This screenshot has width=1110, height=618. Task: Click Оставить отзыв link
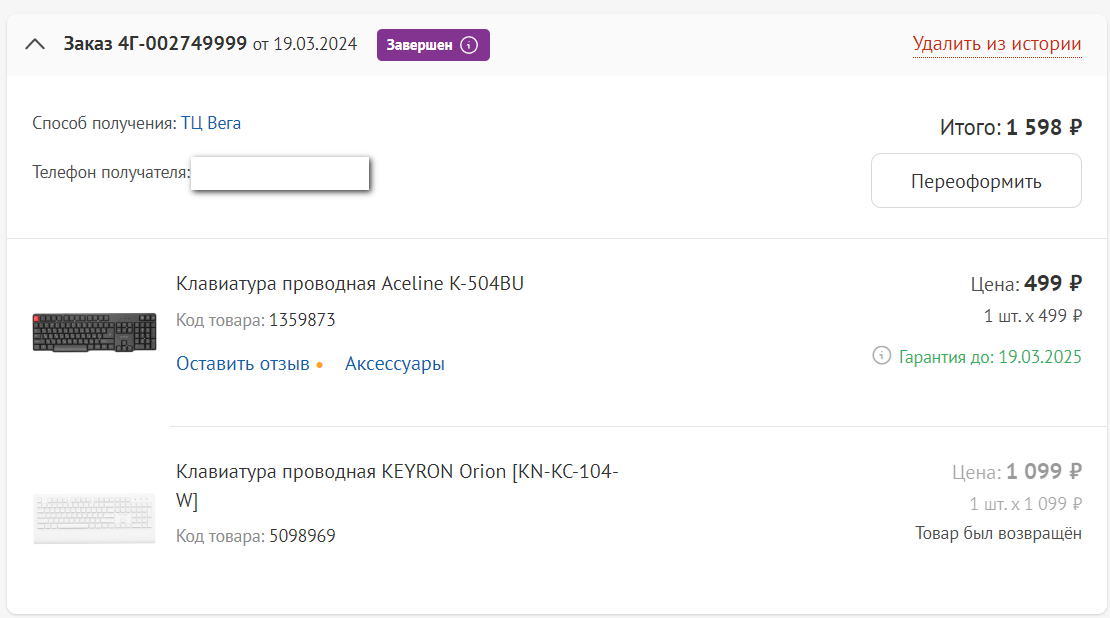point(242,364)
